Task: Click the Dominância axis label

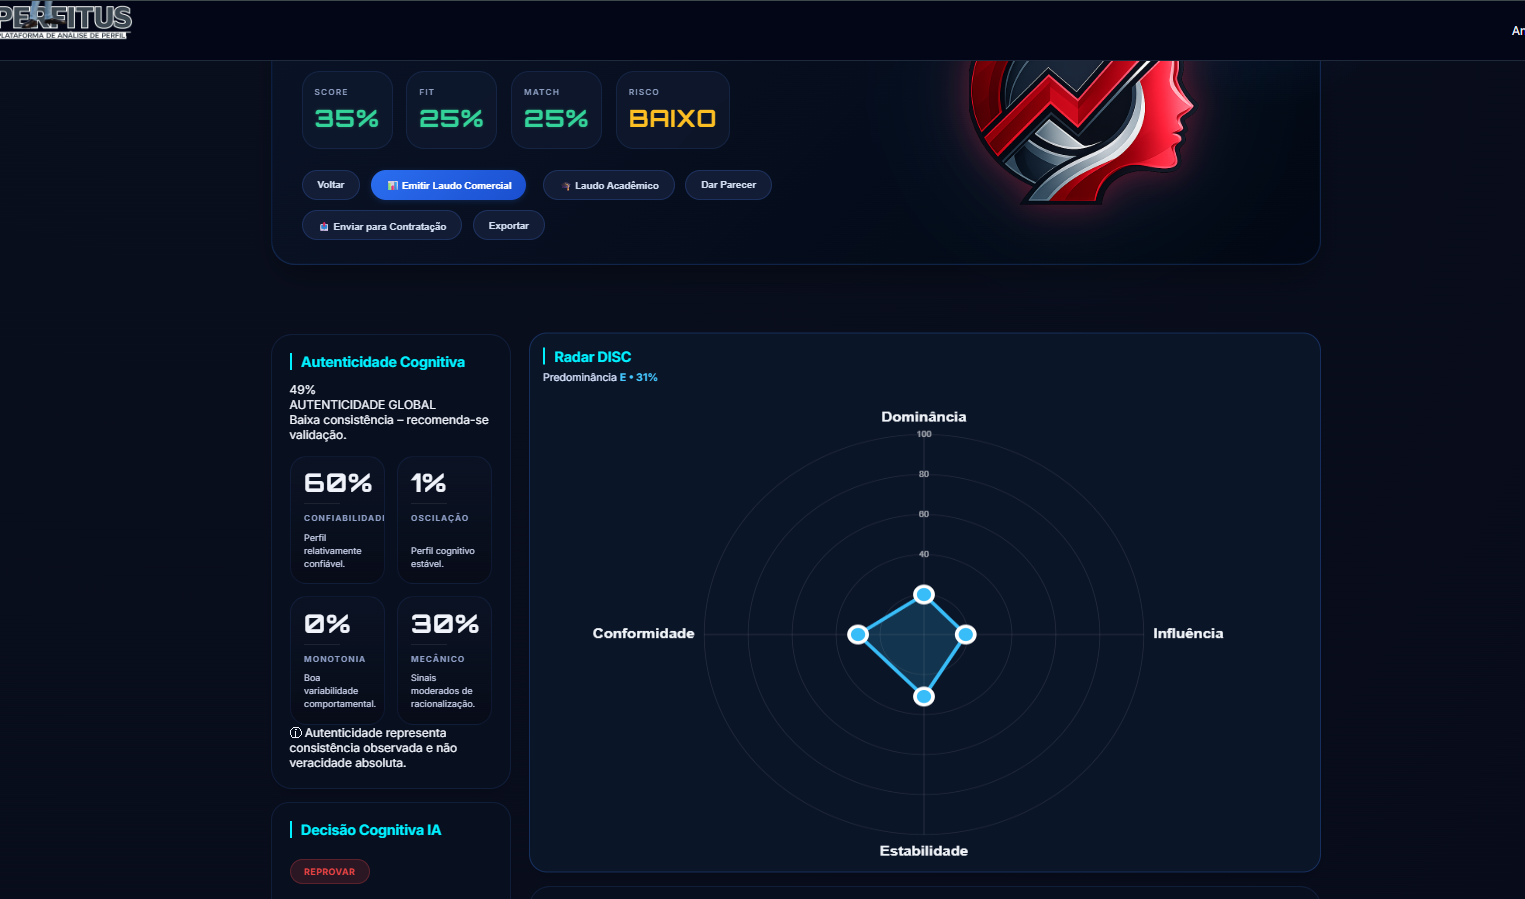Action: [x=924, y=417]
